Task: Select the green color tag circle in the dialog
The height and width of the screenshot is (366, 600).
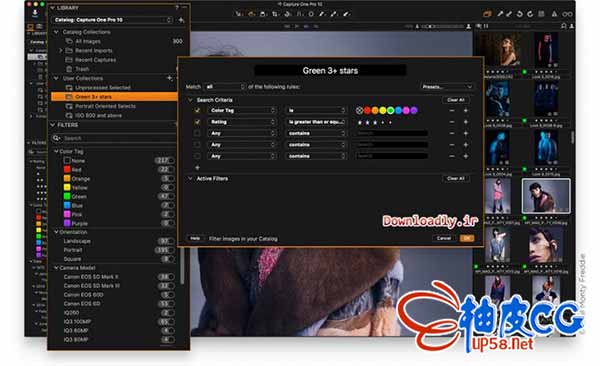Action: tap(390, 111)
